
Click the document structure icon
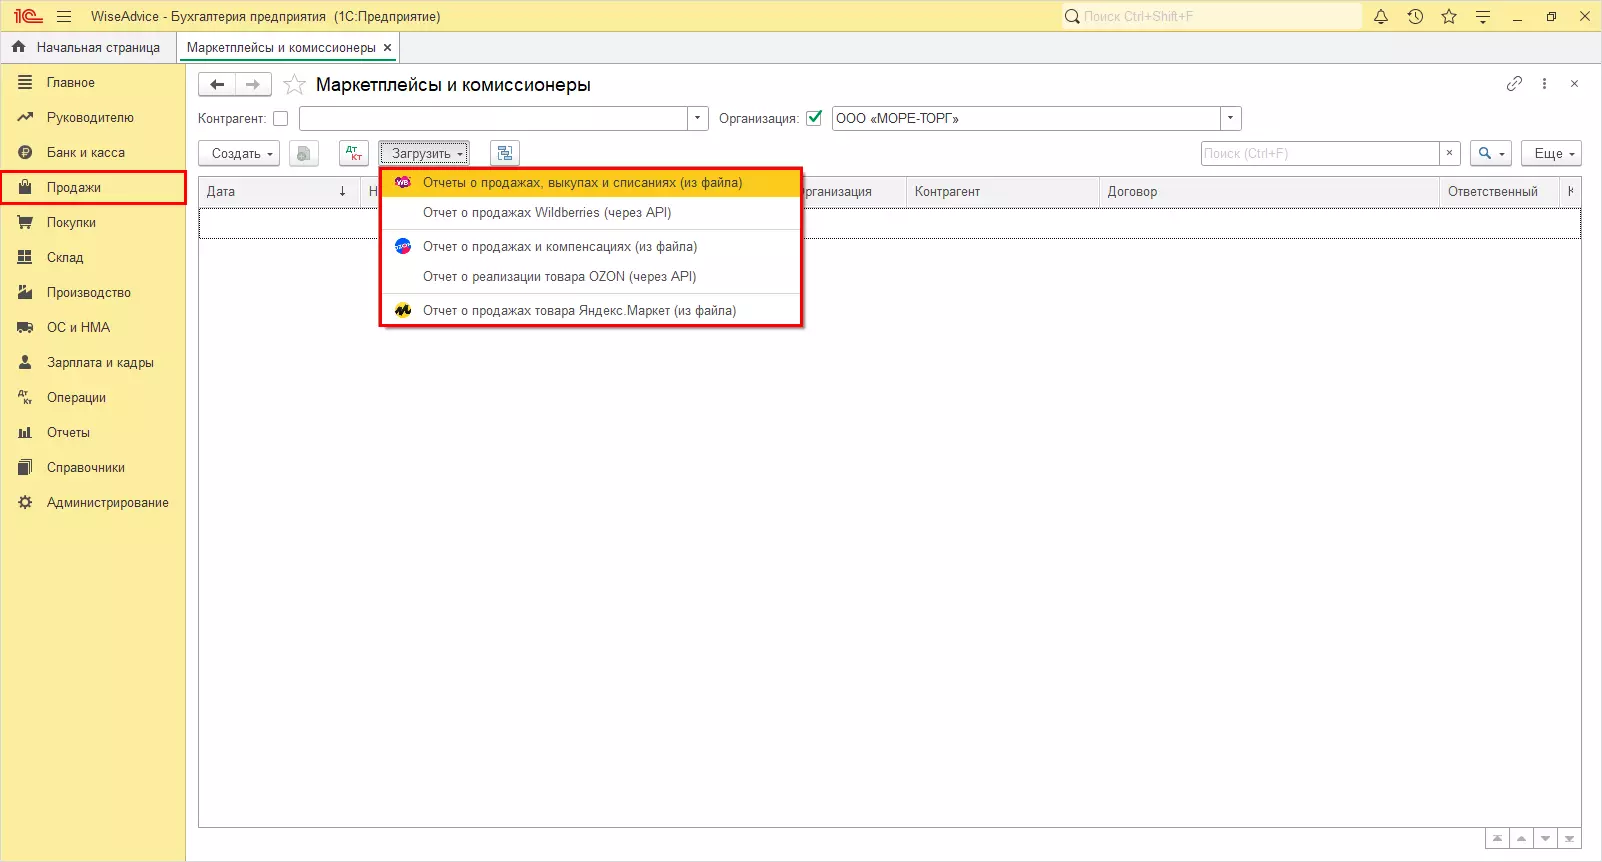point(505,153)
